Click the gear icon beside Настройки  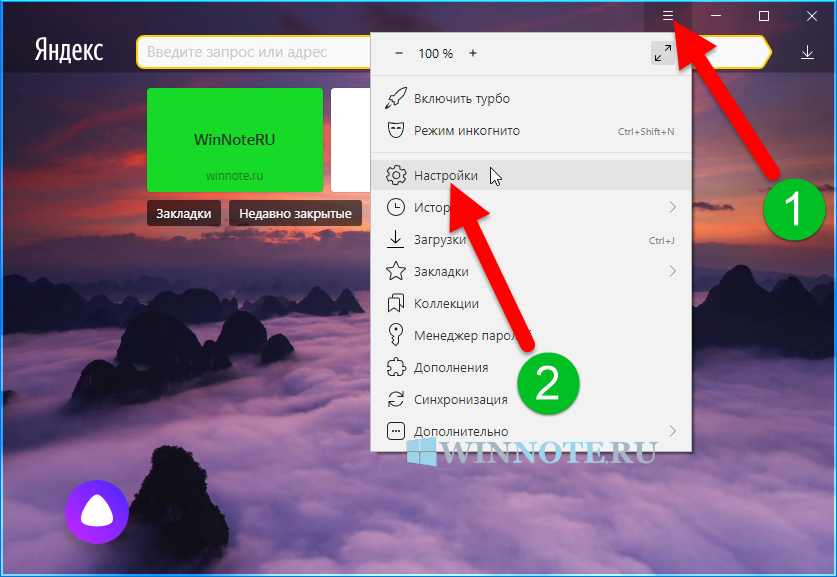(396, 175)
